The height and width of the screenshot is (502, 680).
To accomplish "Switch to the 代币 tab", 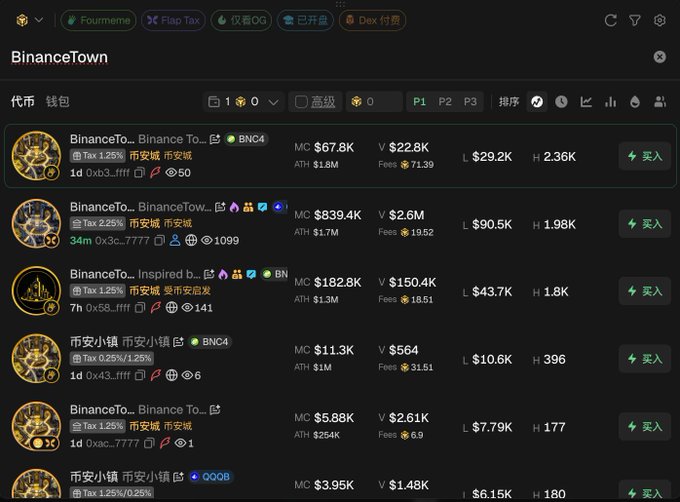I will [x=23, y=102].
